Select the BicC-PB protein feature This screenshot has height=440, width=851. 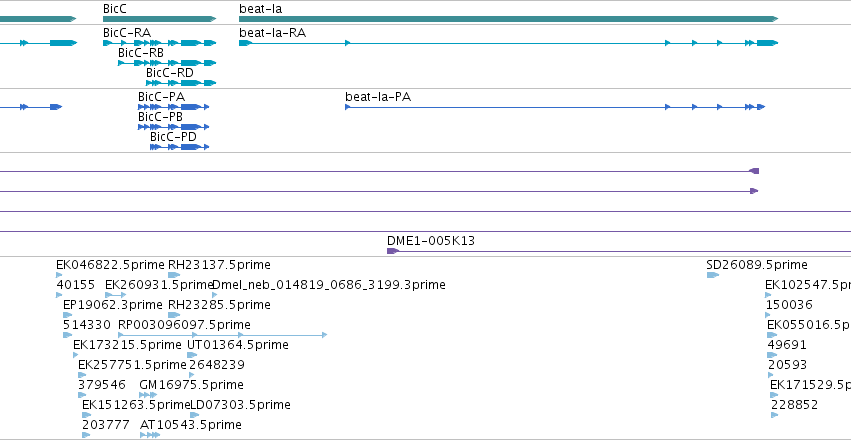click(174, 127)
